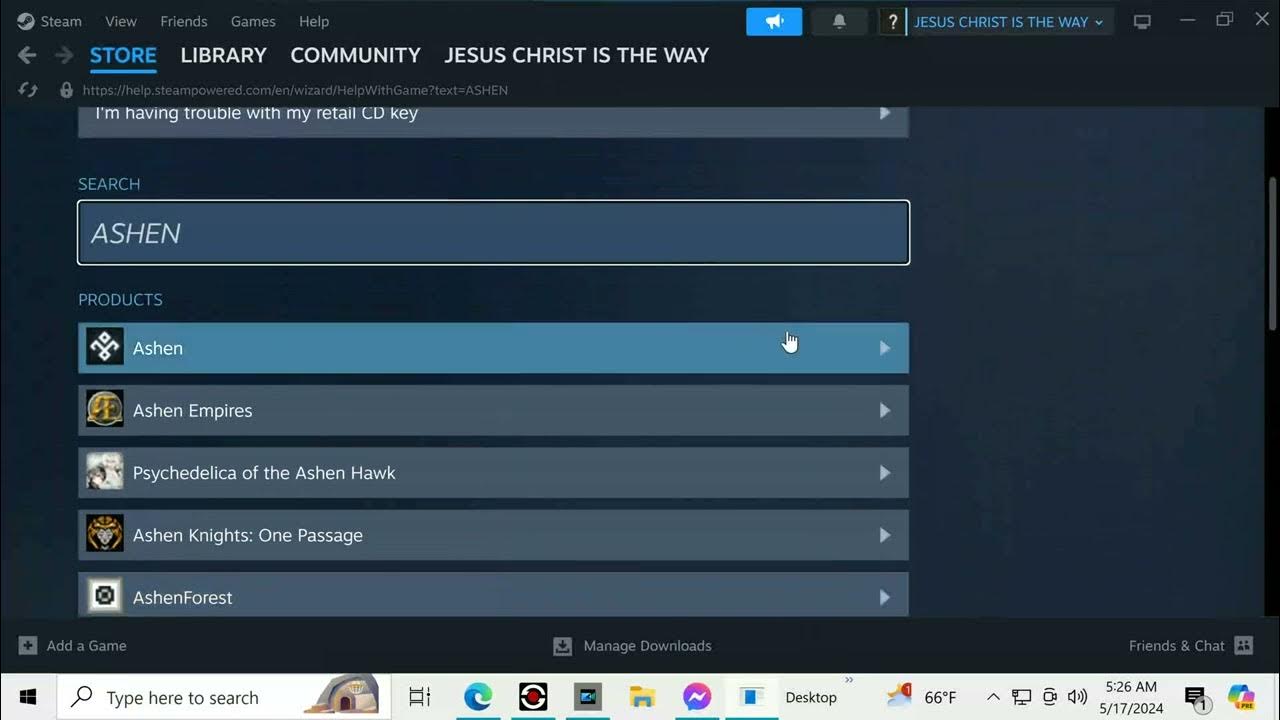Open the Games menu

253,21
